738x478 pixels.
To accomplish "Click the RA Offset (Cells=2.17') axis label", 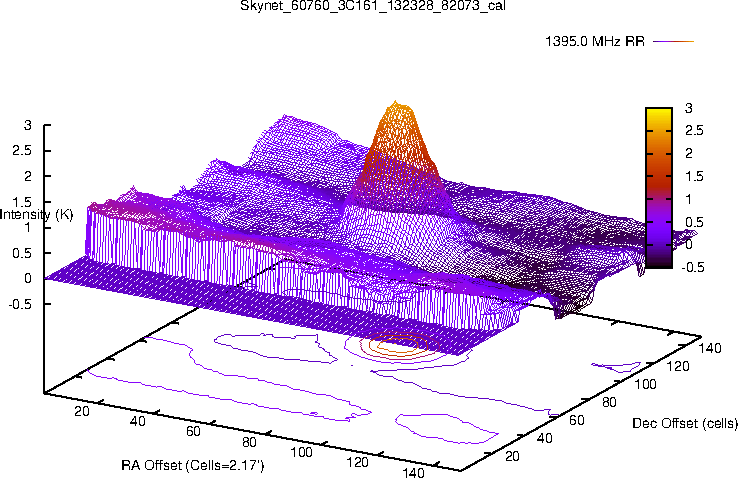I will point(193,466).
